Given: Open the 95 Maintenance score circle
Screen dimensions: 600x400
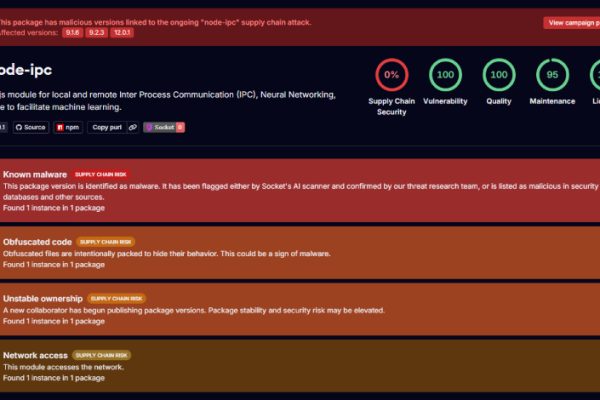Looking at the screenshot, I should pyautogui.click(x=552, y=75).
